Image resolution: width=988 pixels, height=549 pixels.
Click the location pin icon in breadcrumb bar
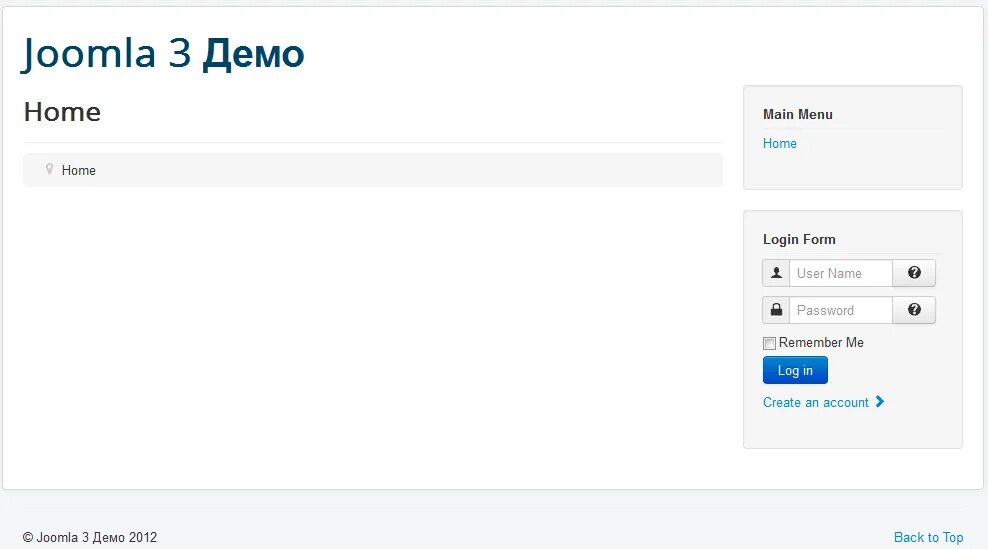(49, 170)
